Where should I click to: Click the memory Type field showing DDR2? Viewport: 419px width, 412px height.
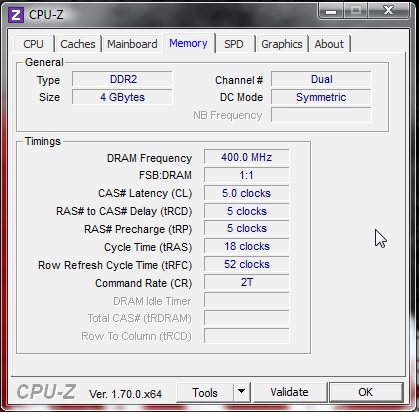click(123, 79)
